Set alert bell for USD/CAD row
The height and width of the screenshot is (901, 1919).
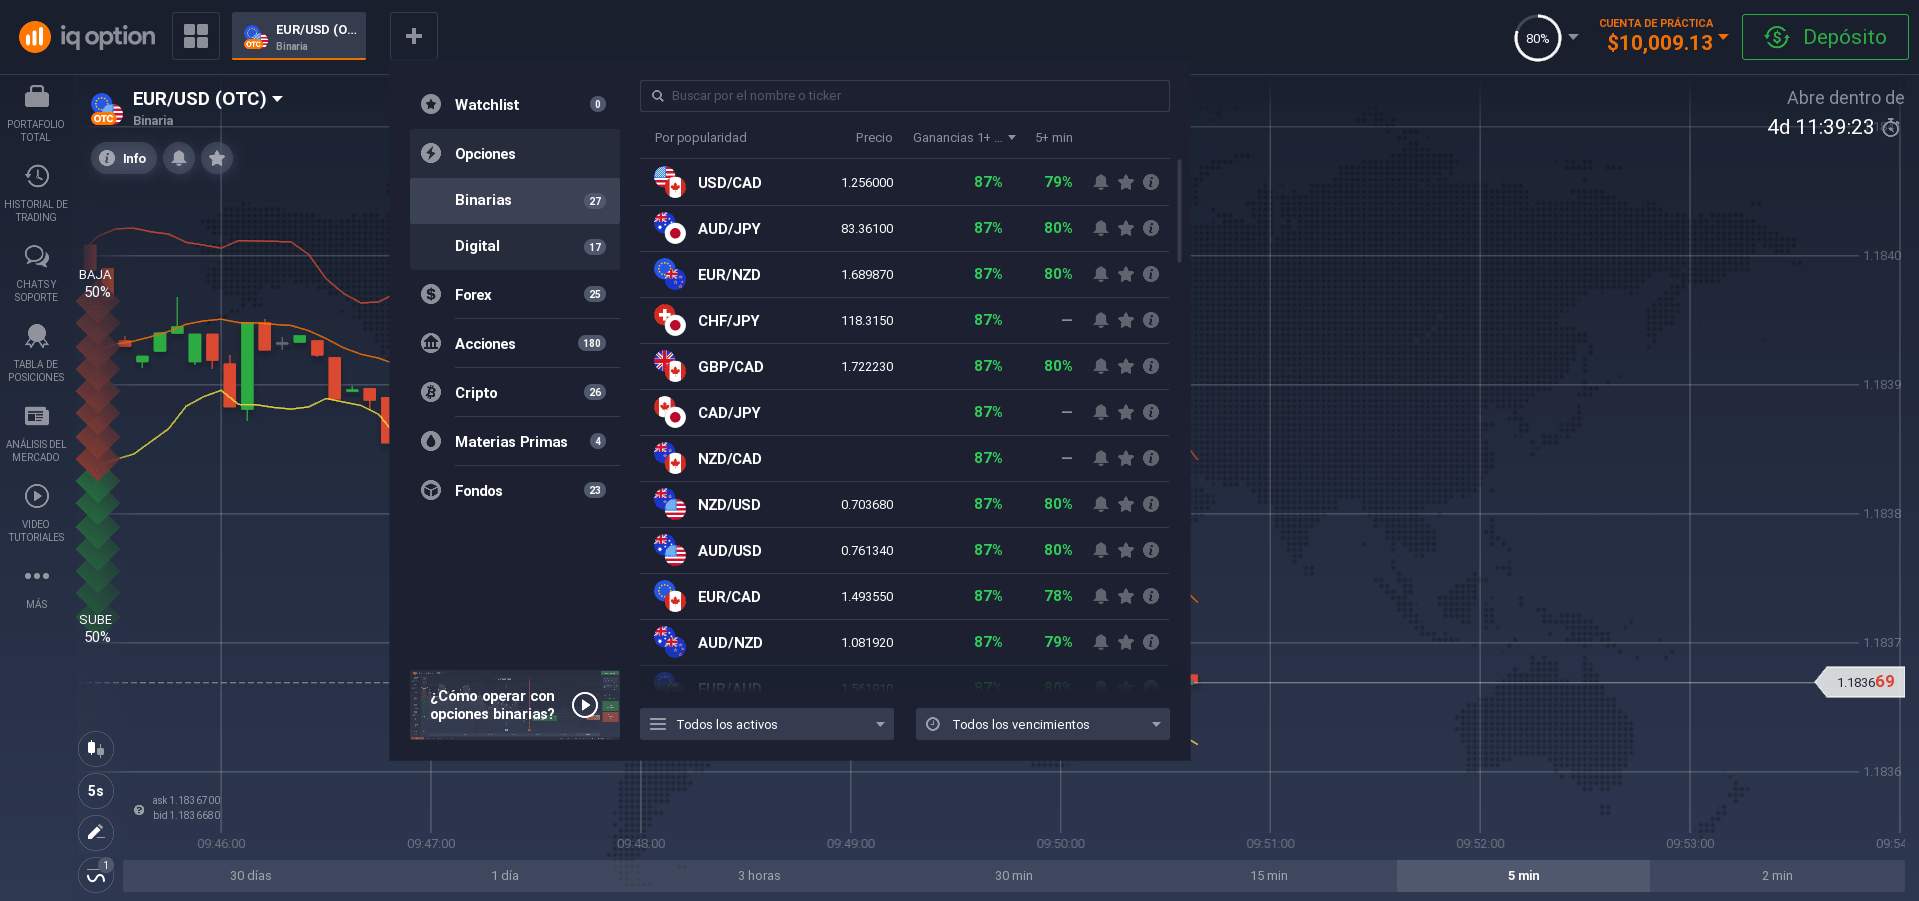(x=1100, y=182)
